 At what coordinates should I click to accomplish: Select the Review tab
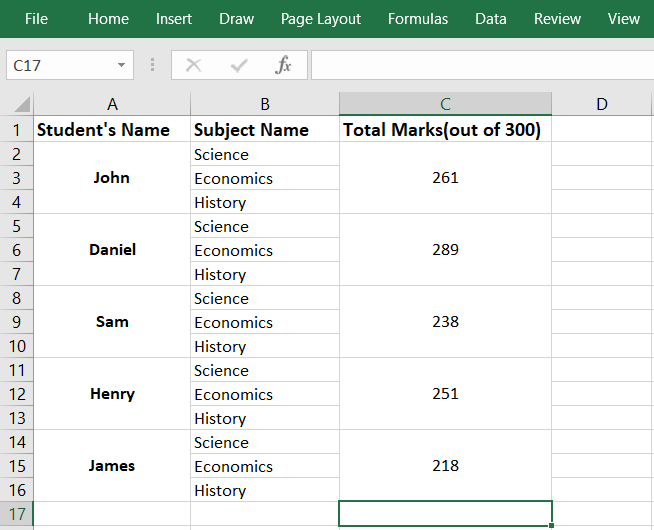557,19
